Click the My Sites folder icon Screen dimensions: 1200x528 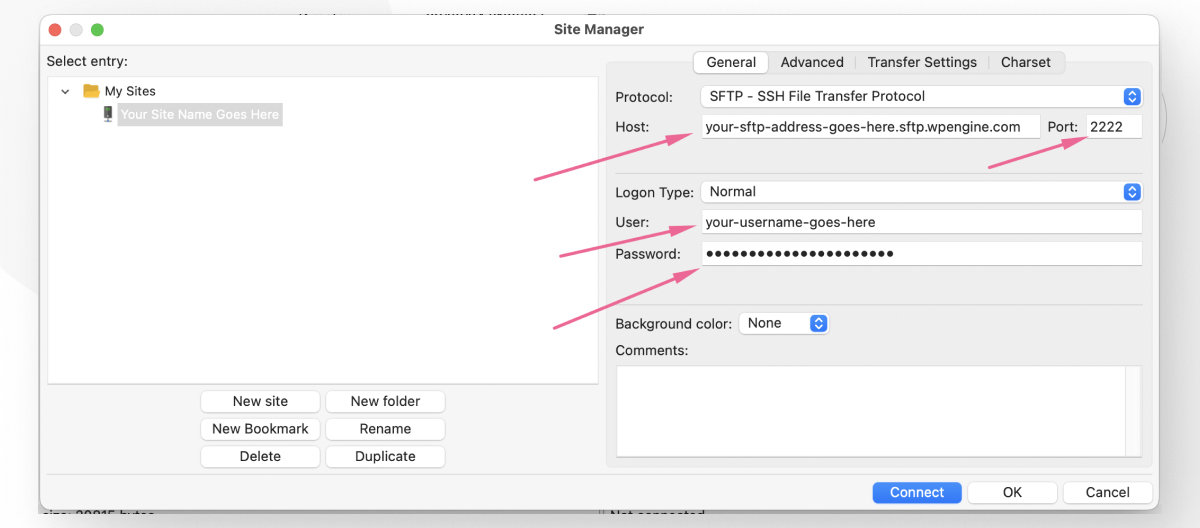[91, 91]
